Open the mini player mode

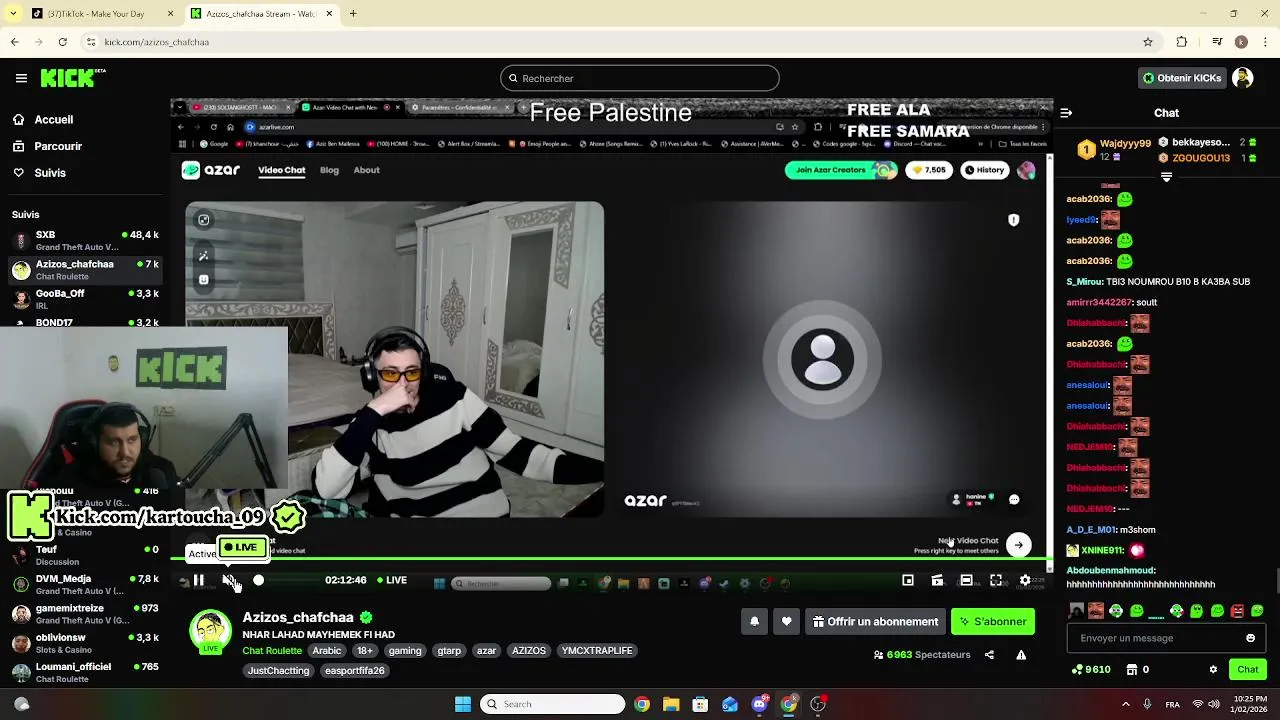click(x=908, y=580)
